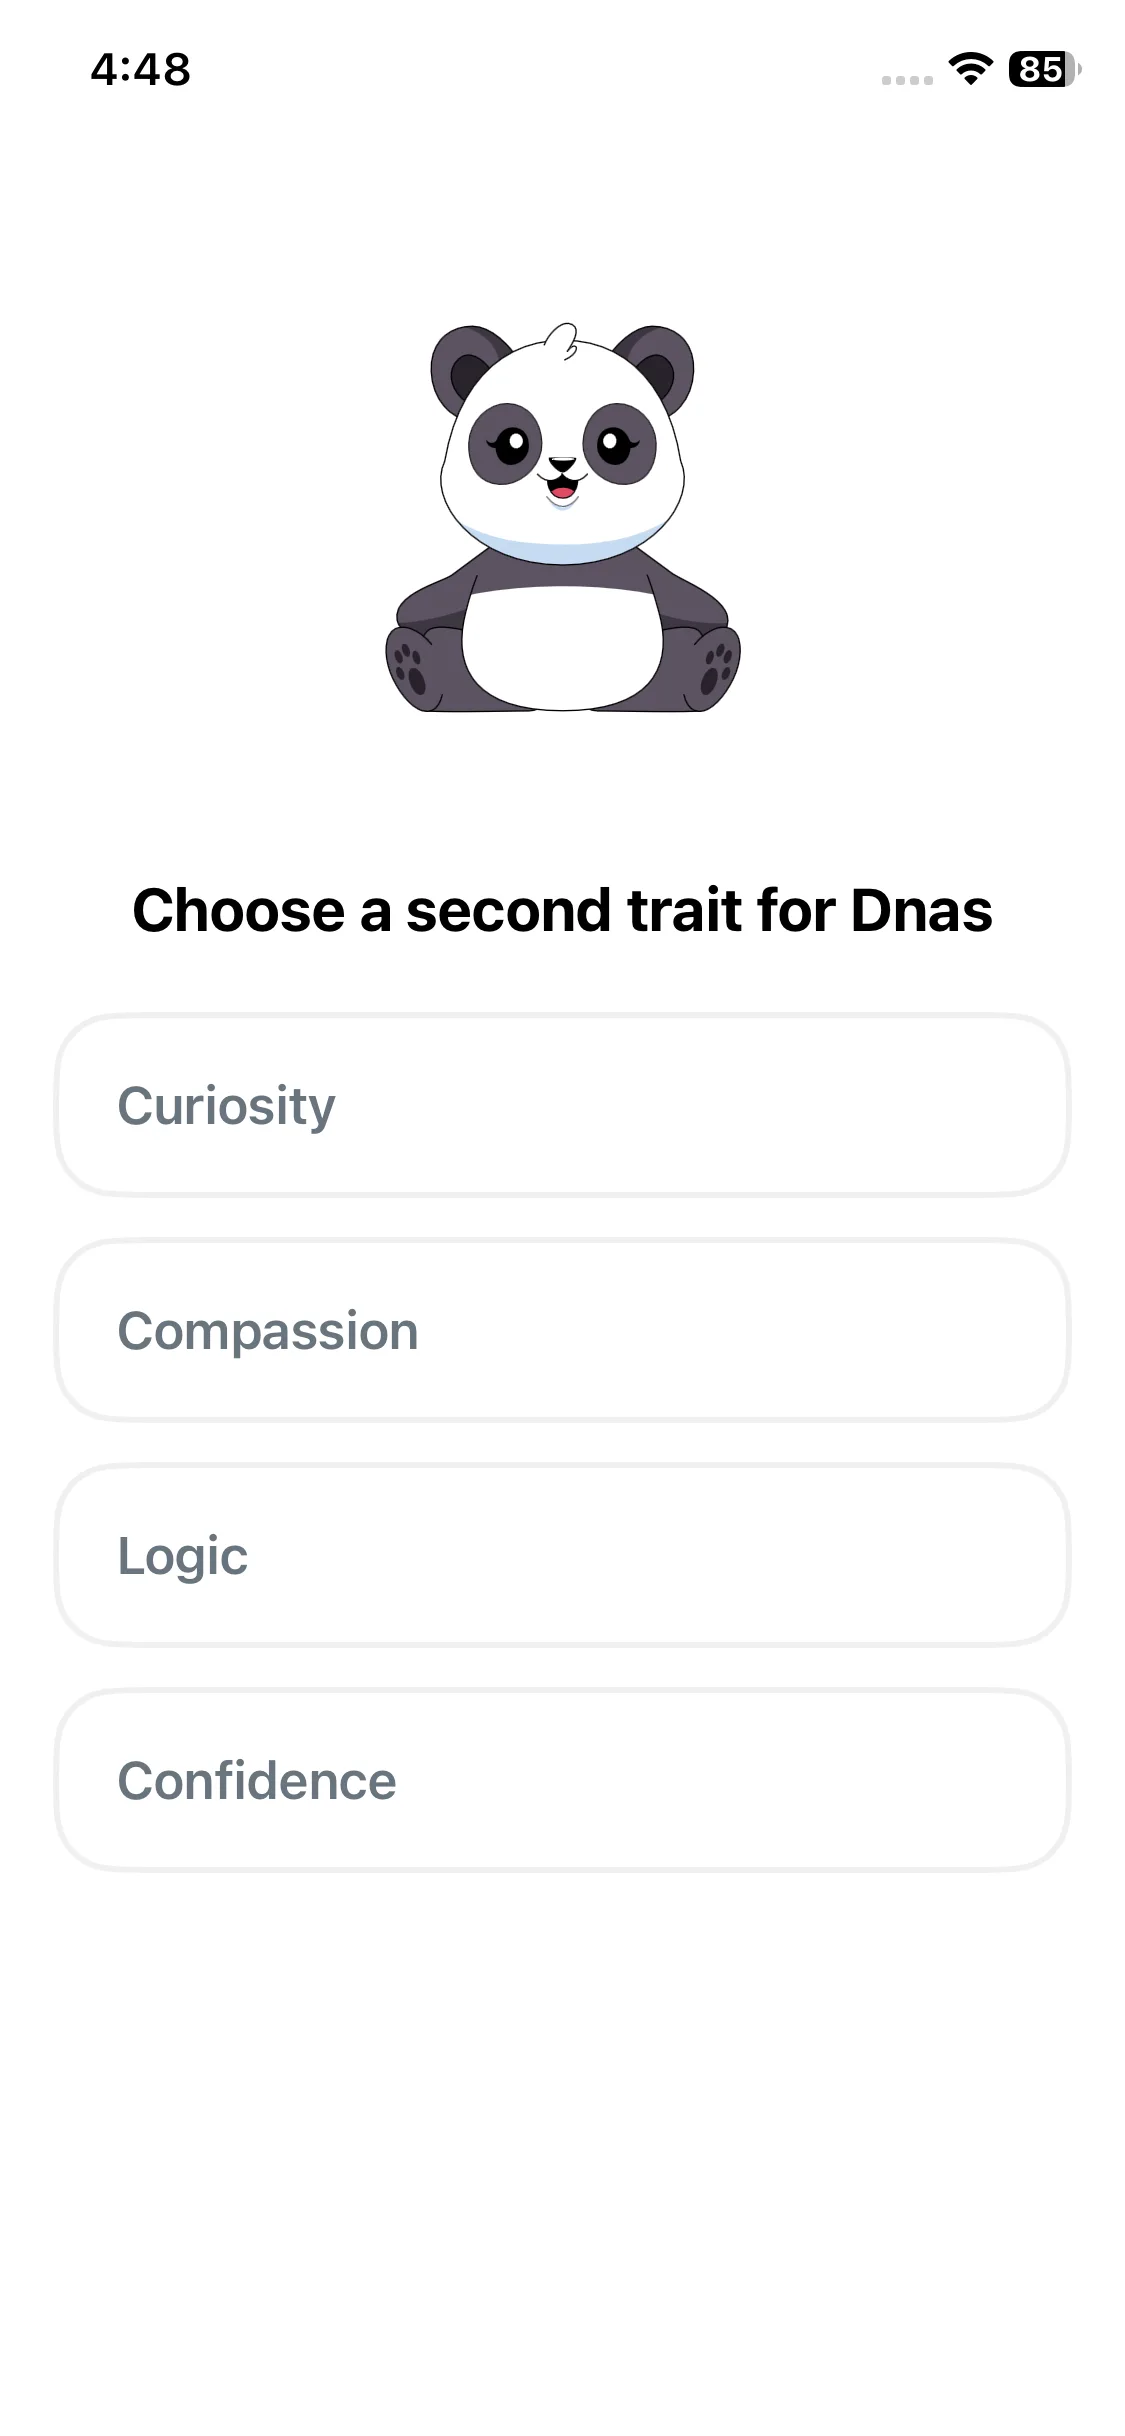Screen dimensions: 1125x2436
Task: Tap the panda's open pink mouth
Action: point(563,490)
